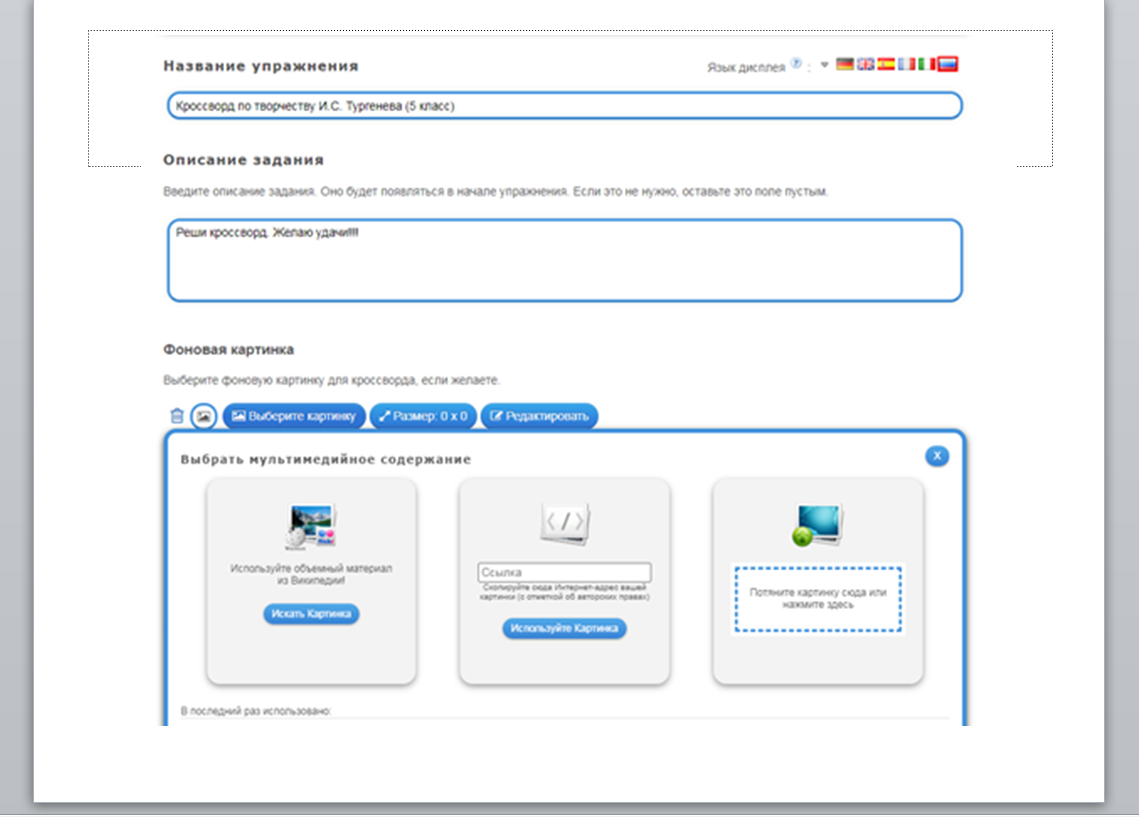Switch display language to Spanish flag

click(x=886, y=64)
